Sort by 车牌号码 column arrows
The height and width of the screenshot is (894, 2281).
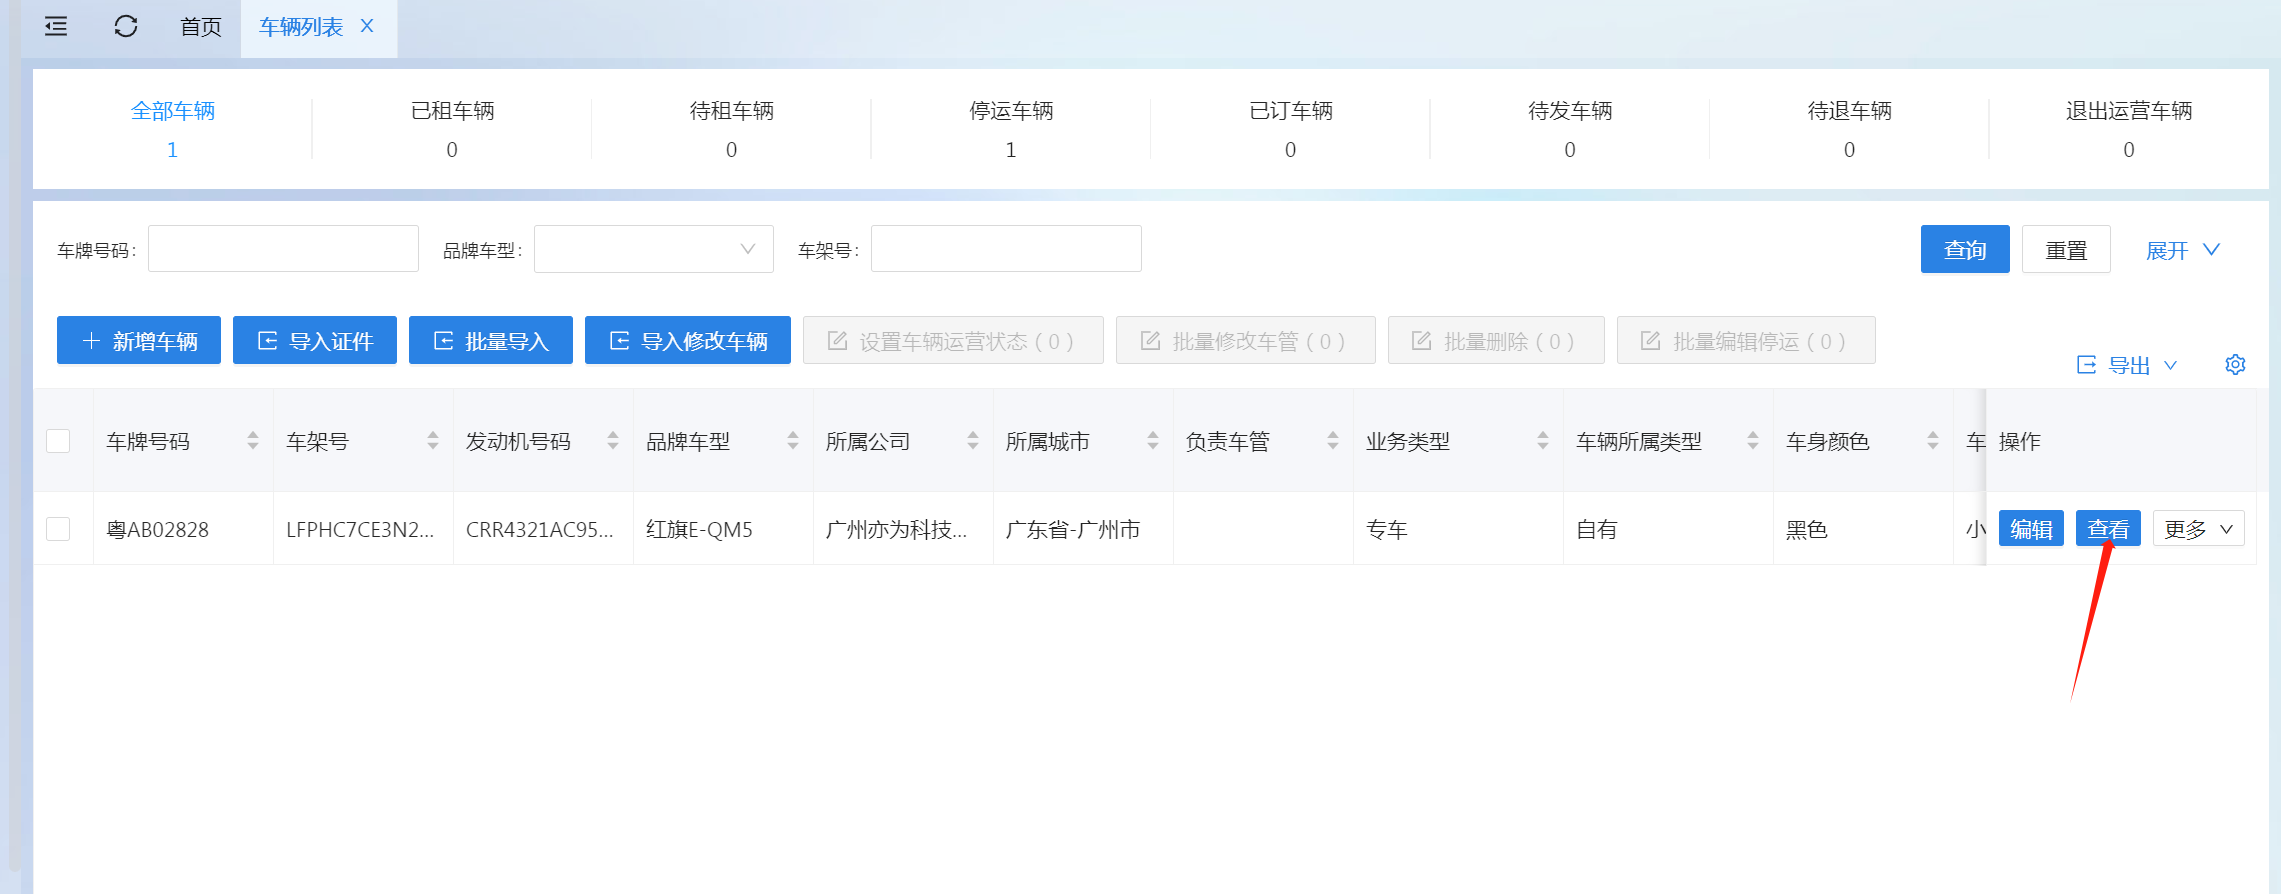point(253,441)
